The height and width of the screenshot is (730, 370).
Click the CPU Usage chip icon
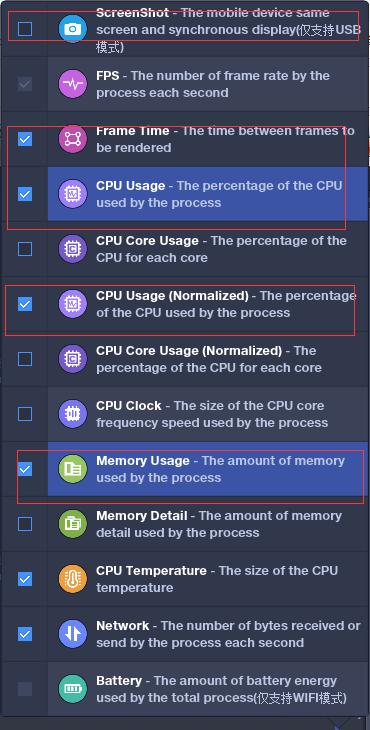[73, 194]
